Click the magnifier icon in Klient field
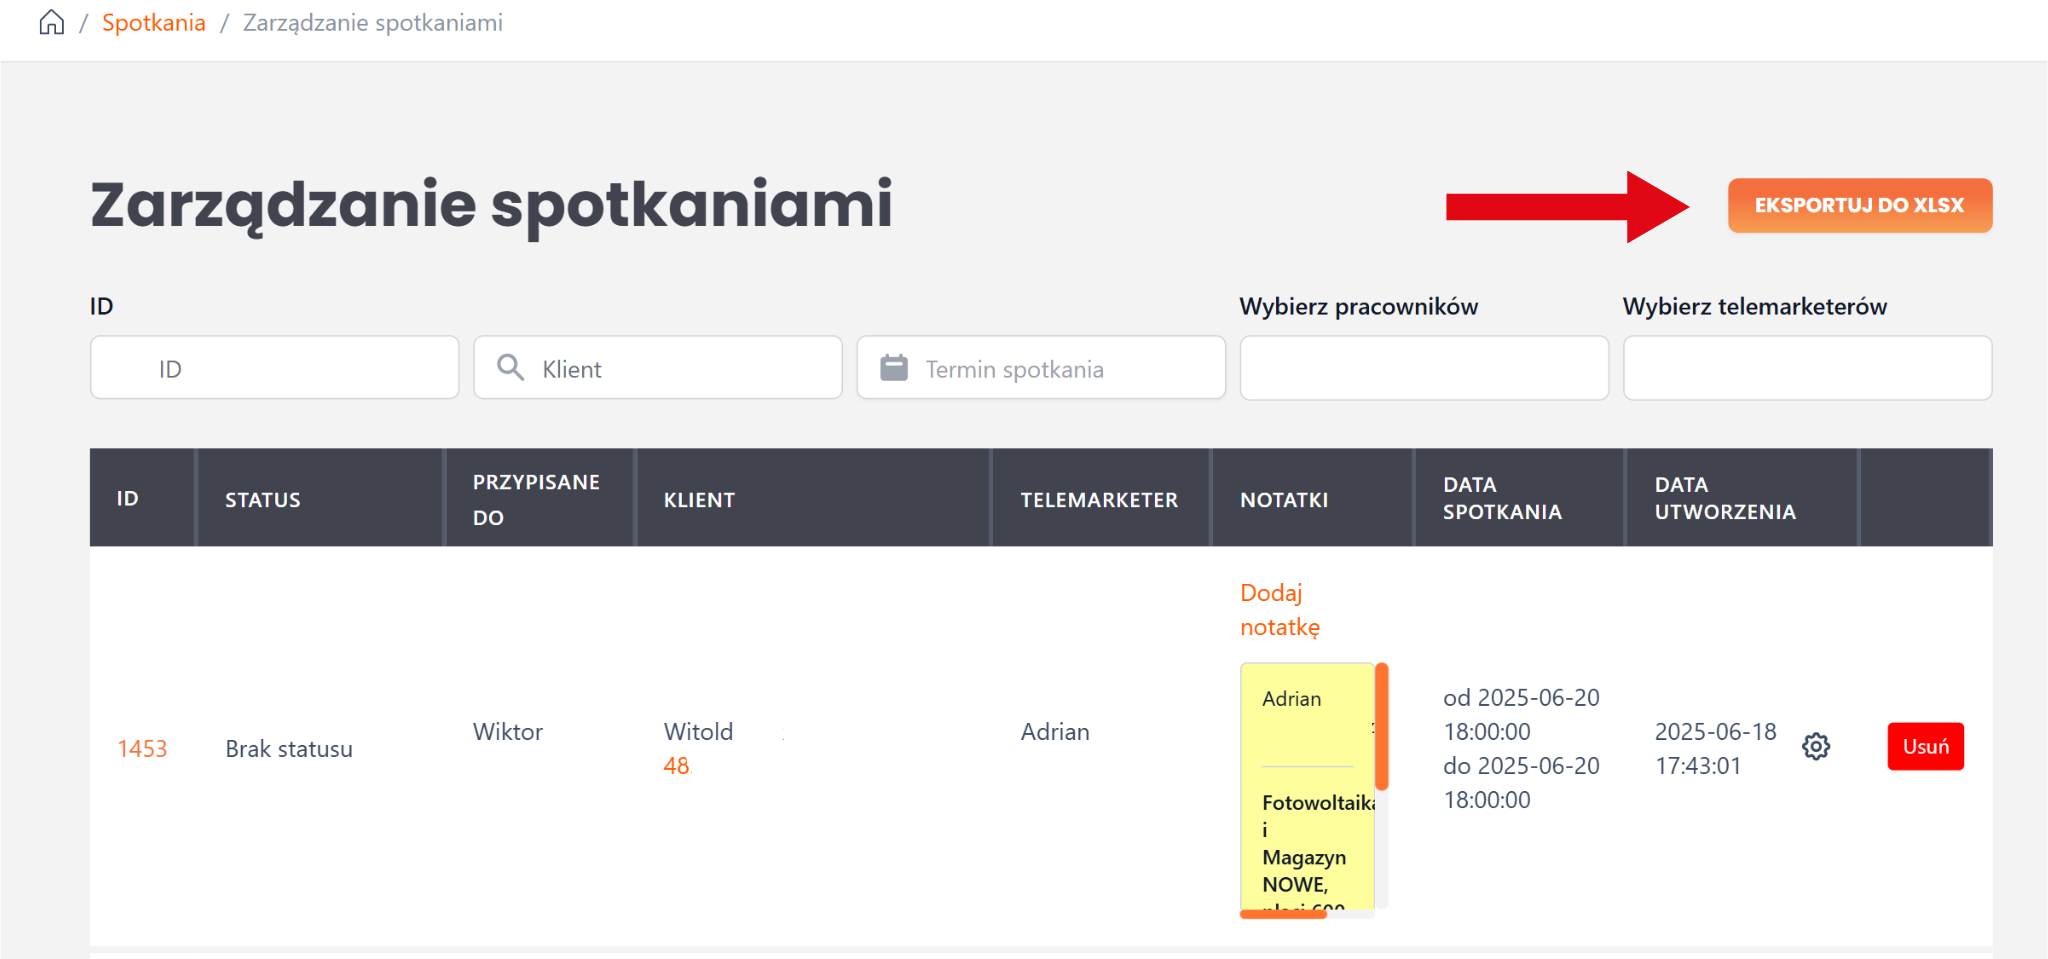The width and height of the screenshot is (2048, 959). pos(511,368)
